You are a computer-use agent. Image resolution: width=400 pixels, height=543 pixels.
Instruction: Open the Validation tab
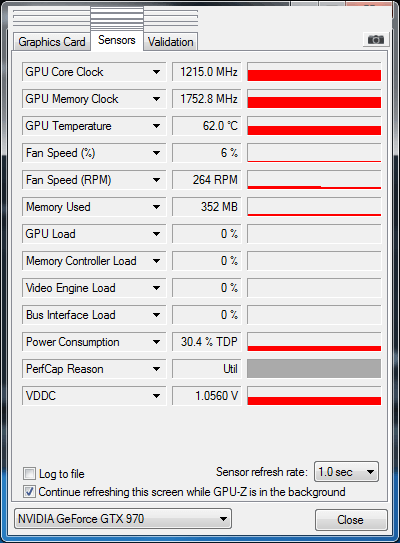170,42
